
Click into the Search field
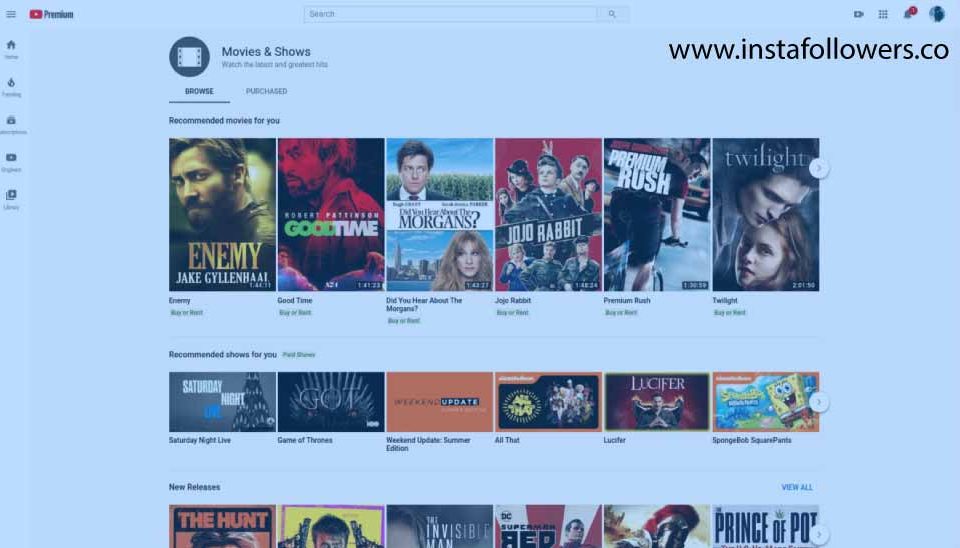pos(450,14)
